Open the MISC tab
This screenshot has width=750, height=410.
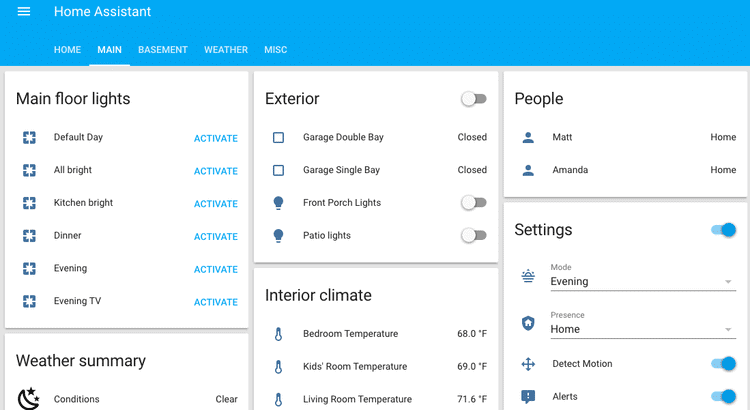(x=276, y=50)
